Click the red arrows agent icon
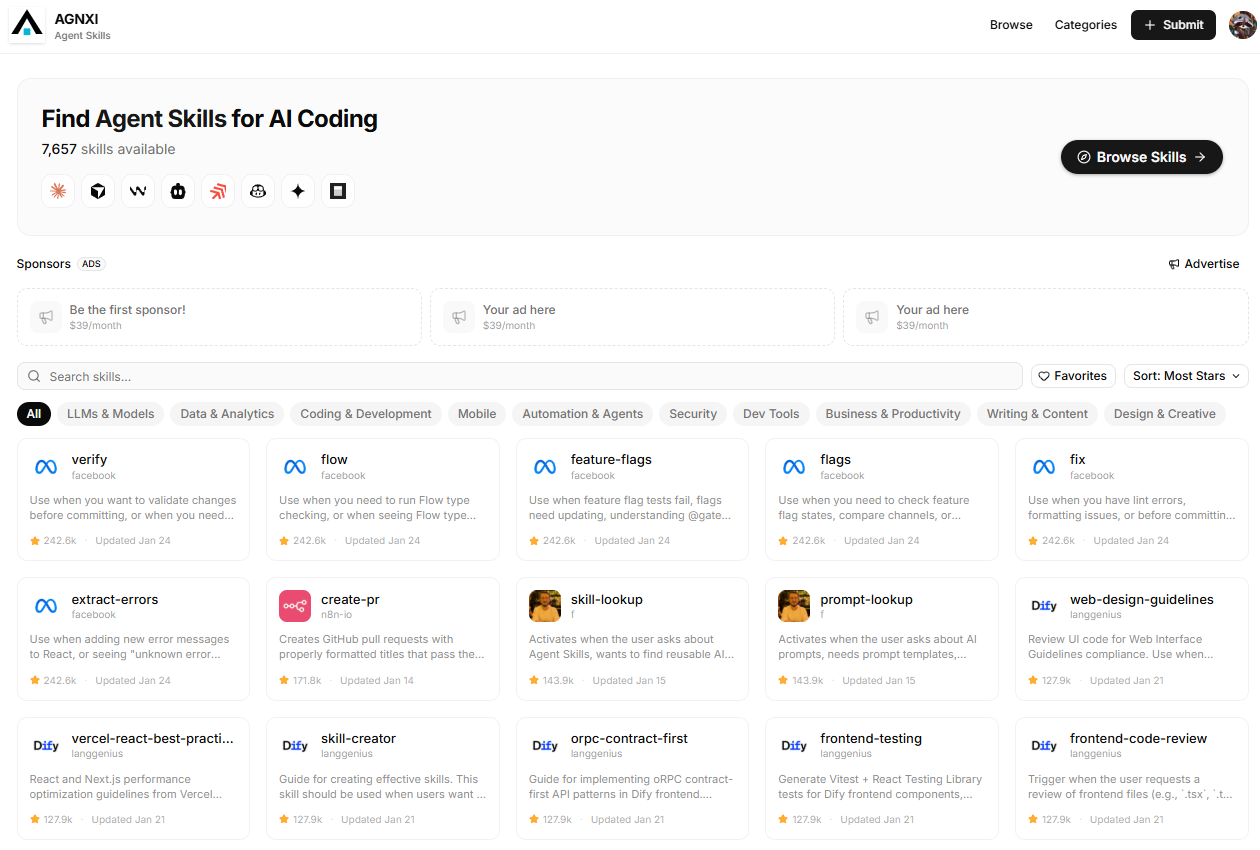Image resolution: width=1260 pixels, height=850 pixels. click(218, 190)
